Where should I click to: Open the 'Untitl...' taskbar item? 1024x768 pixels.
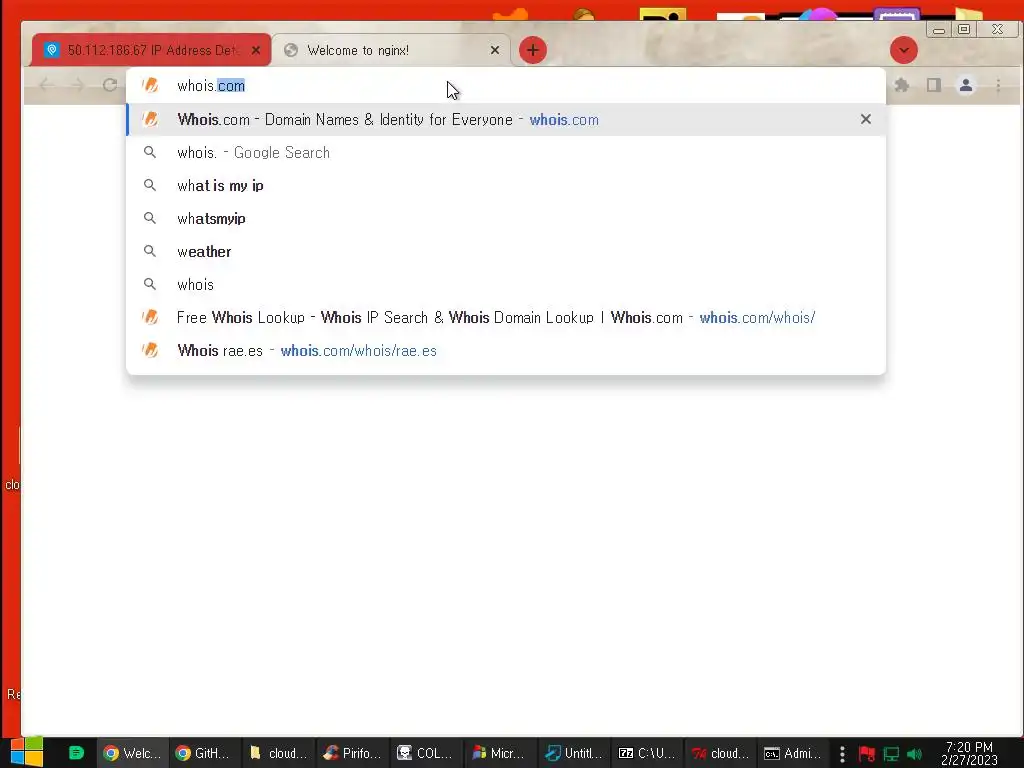point(574,753)
